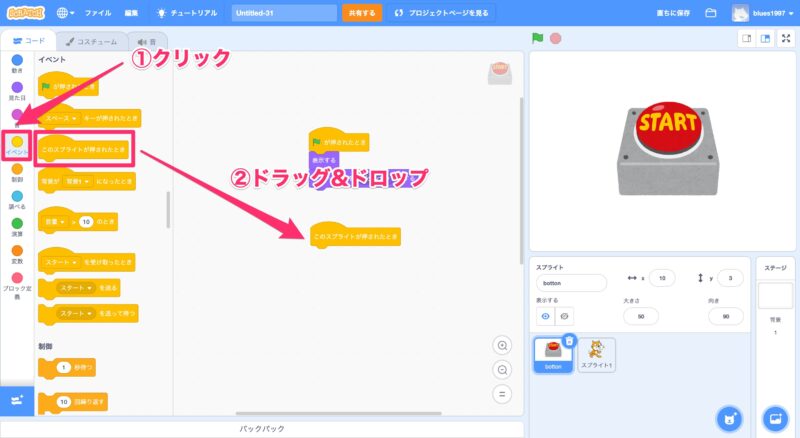This screenshot has height=438, width=800.
Task: Open the スペース key dropdown in block
Action: point(59,119)
